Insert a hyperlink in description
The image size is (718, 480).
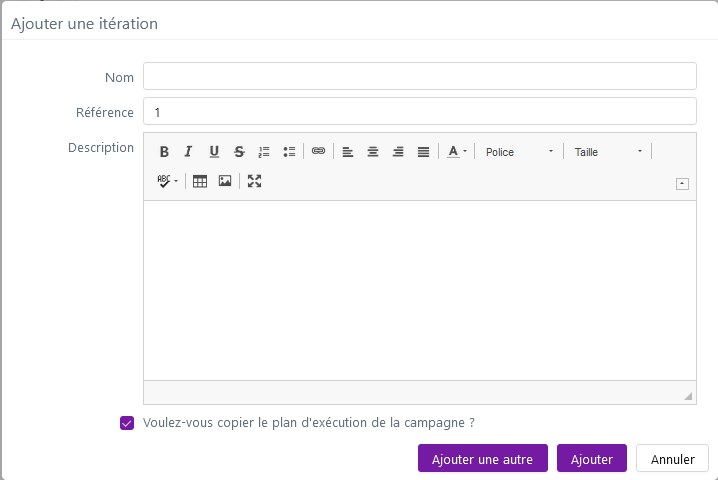click(x=318, y=151)
